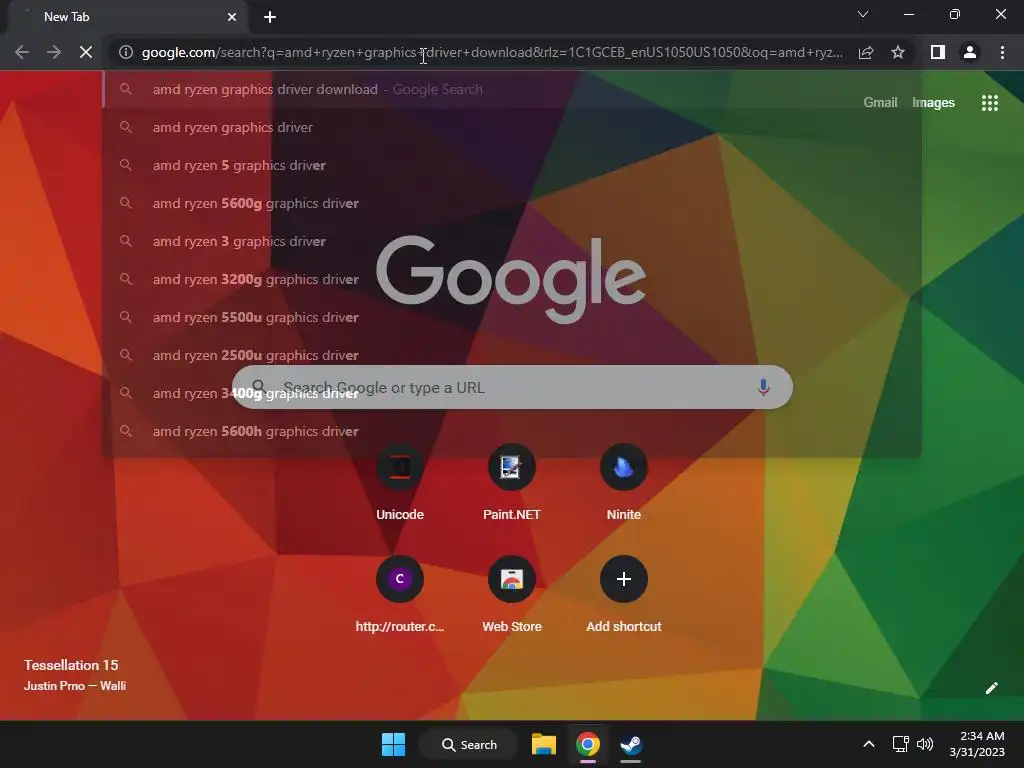
Task: Select suggestion amd ryzen 2500u graphics driver
Action: click(x=512, y=355)
